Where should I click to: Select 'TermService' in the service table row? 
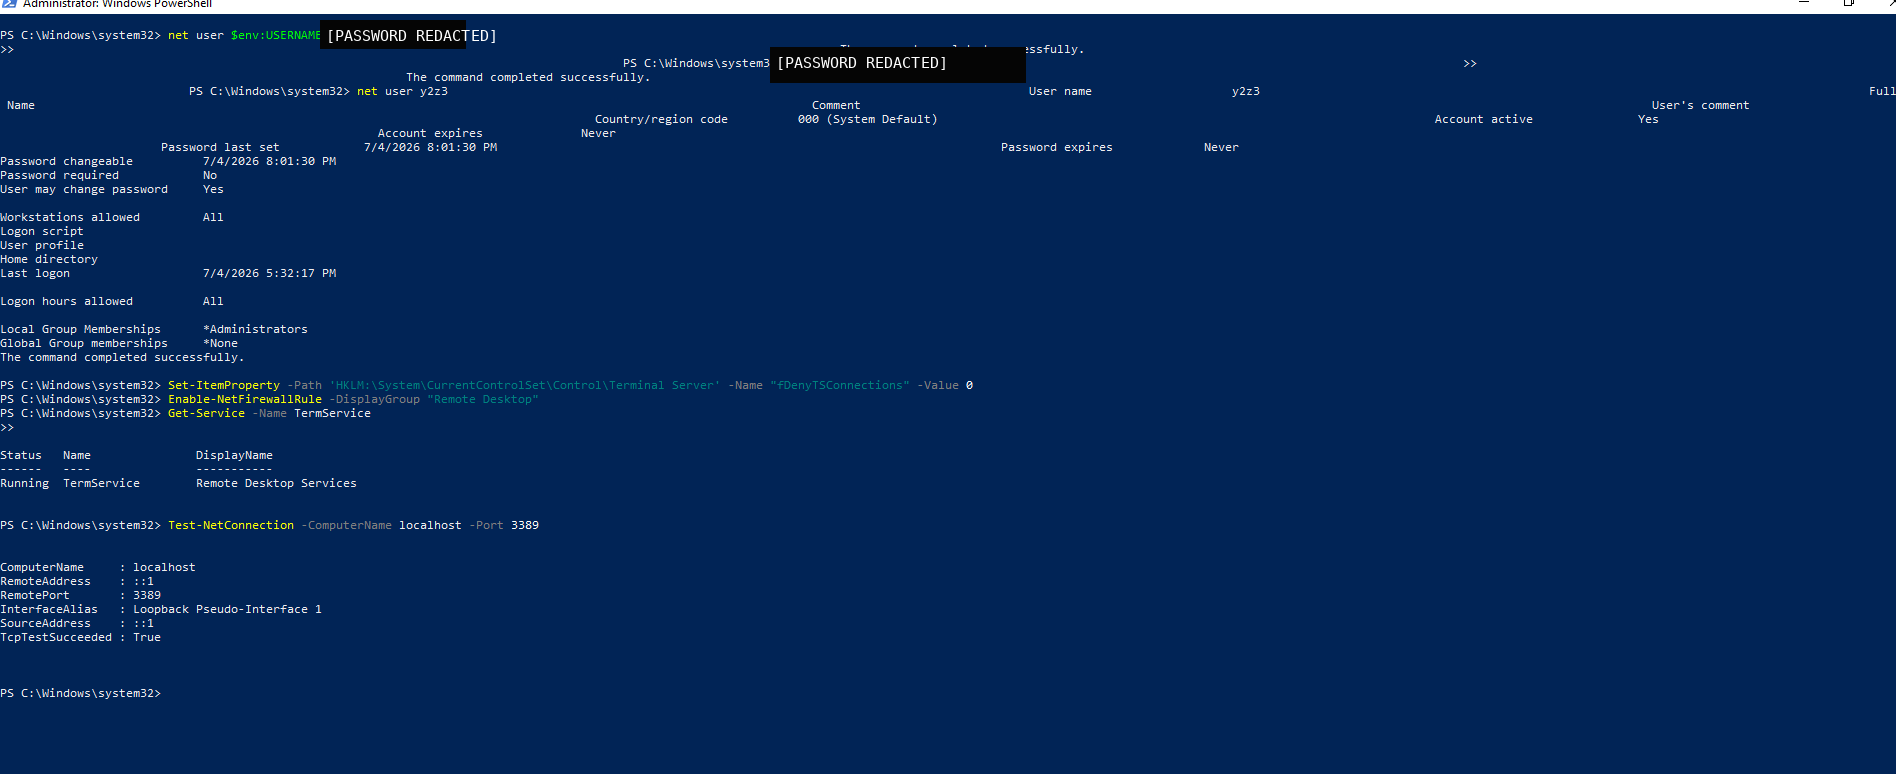101,483
